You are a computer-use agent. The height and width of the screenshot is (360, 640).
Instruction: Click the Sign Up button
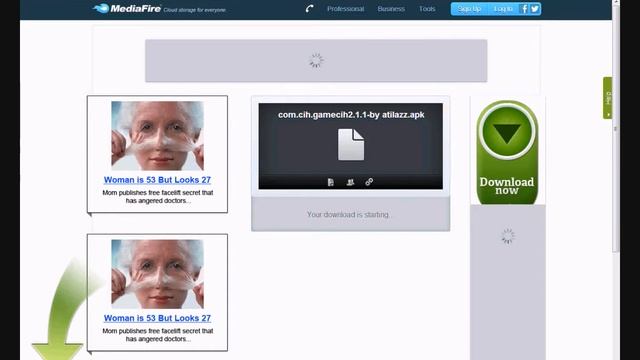coord(469,9)
